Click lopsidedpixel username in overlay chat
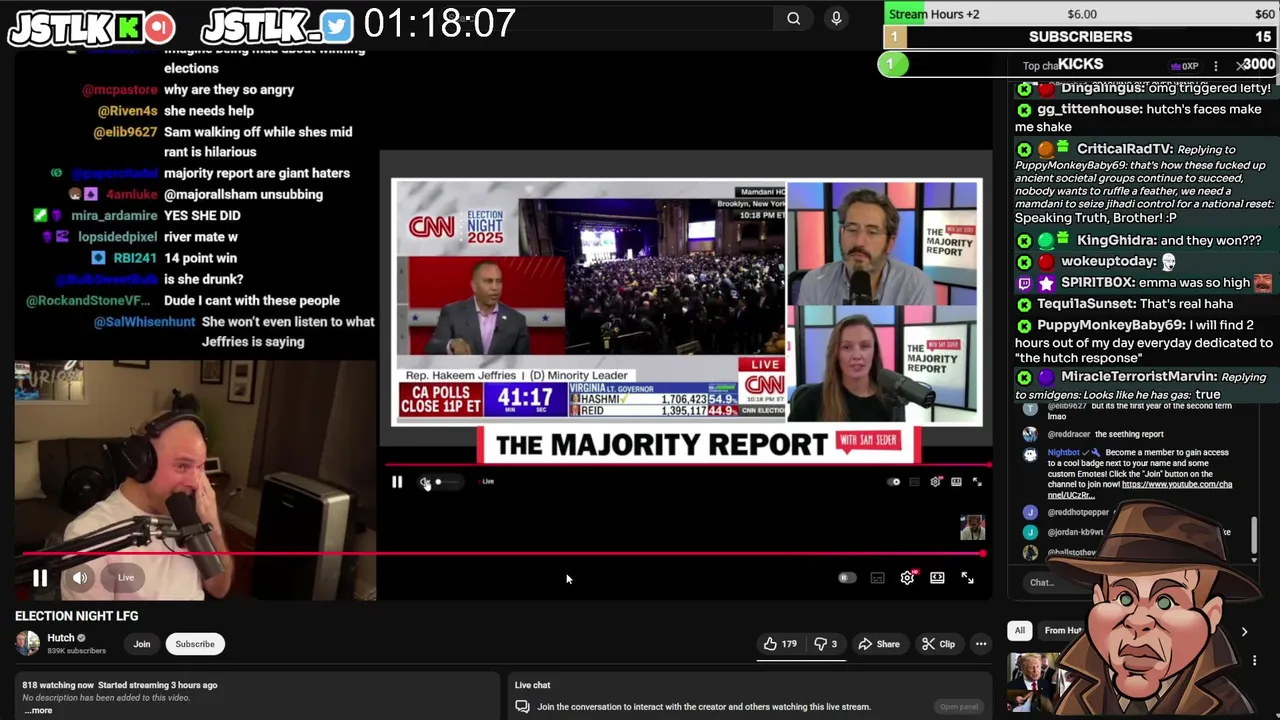 pyautogui.click(x=117, y=237)
